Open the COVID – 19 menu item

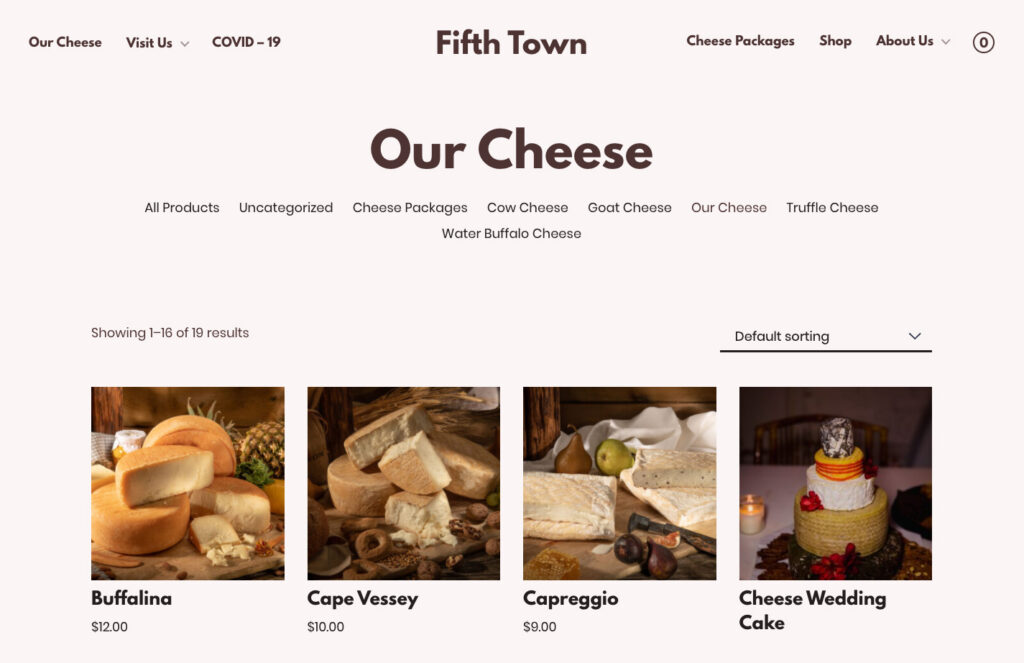[x=246, y=42]
